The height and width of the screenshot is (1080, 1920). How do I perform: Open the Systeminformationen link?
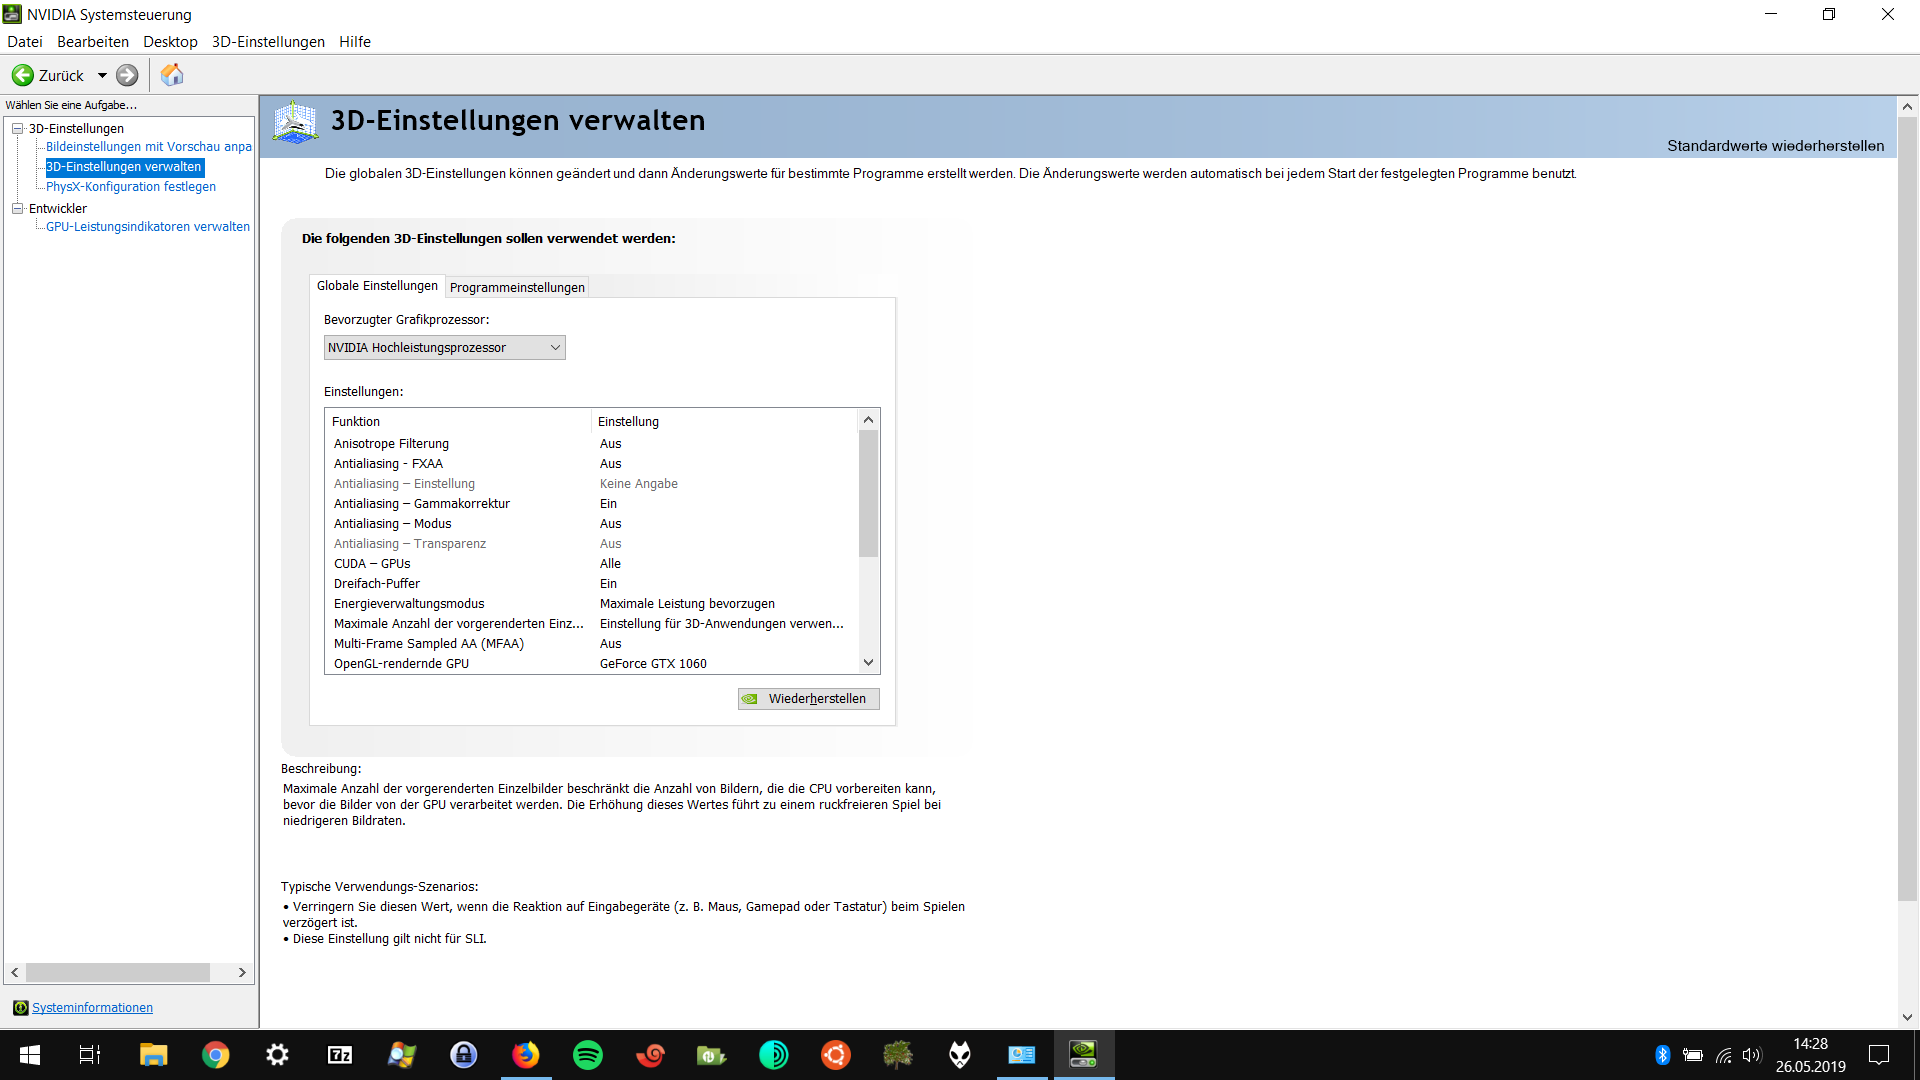click(x=92, y=1008)
